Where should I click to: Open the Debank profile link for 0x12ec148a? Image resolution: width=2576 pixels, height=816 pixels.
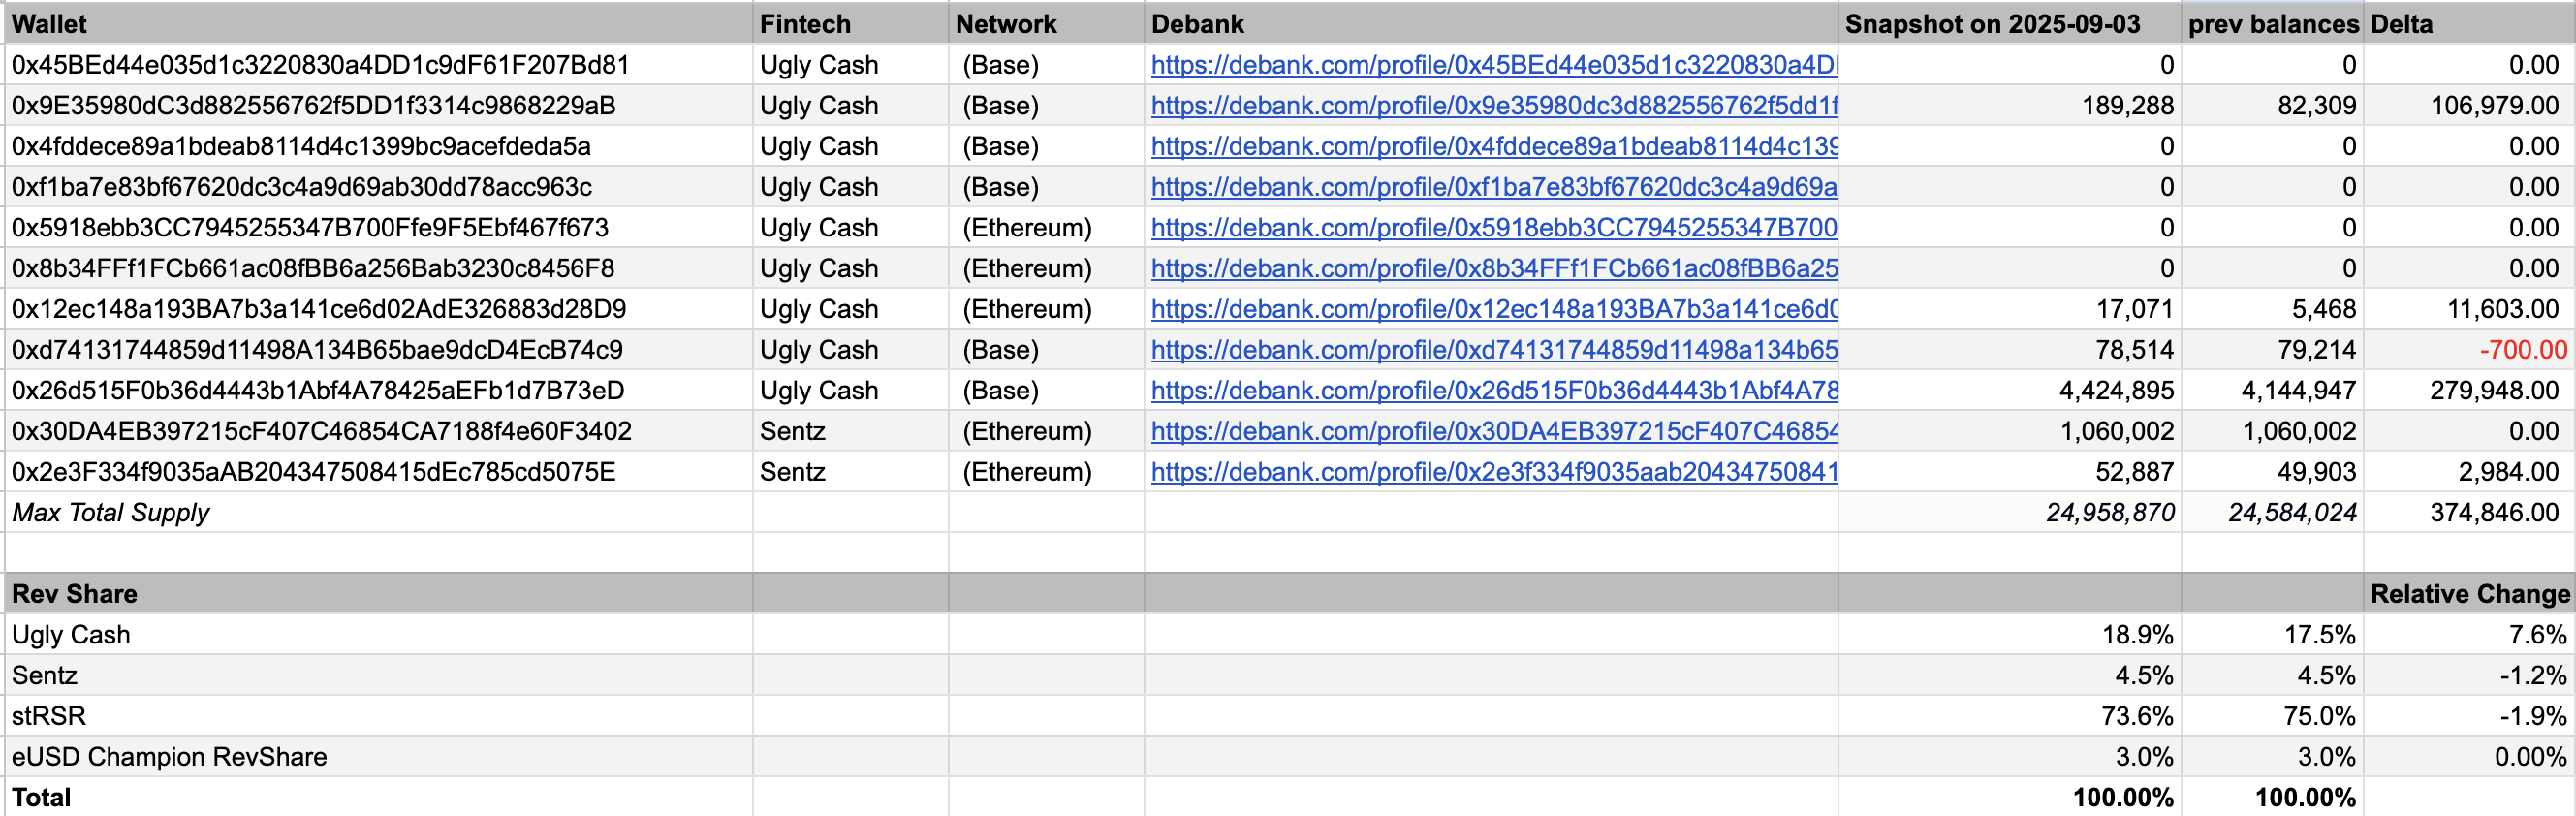click(x=1492, y=309)
